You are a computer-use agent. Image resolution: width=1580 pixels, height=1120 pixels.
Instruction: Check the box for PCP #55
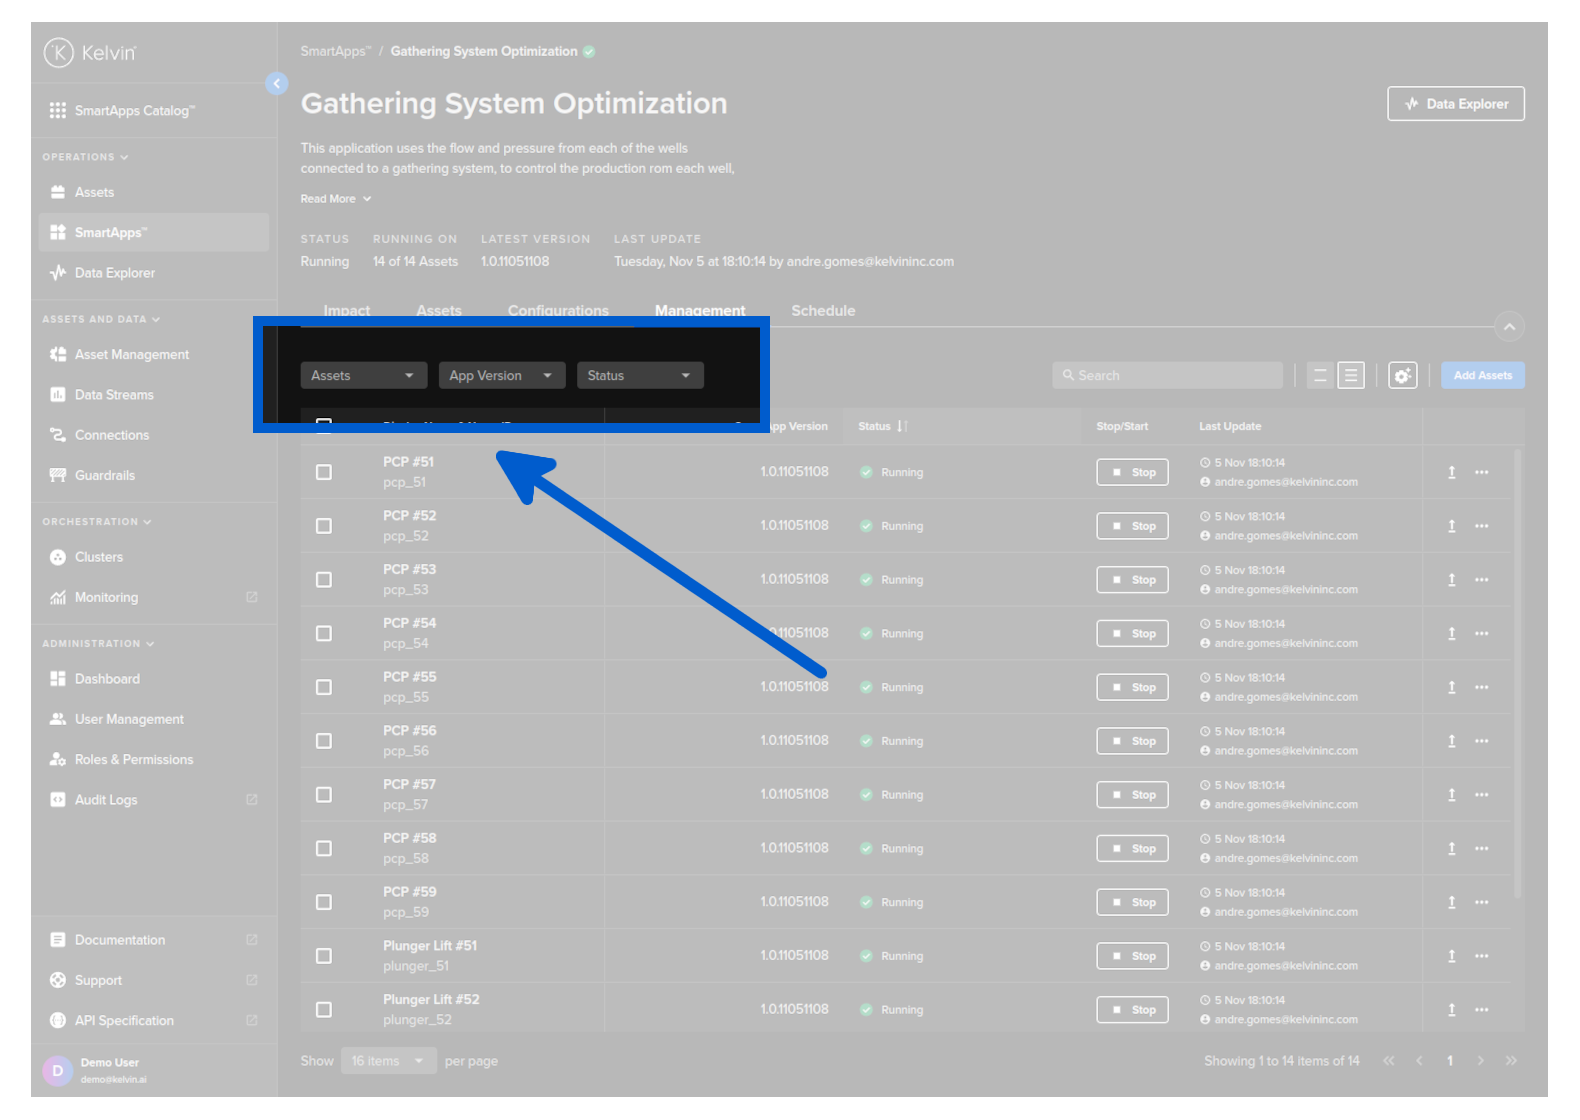tap(324, 687)
